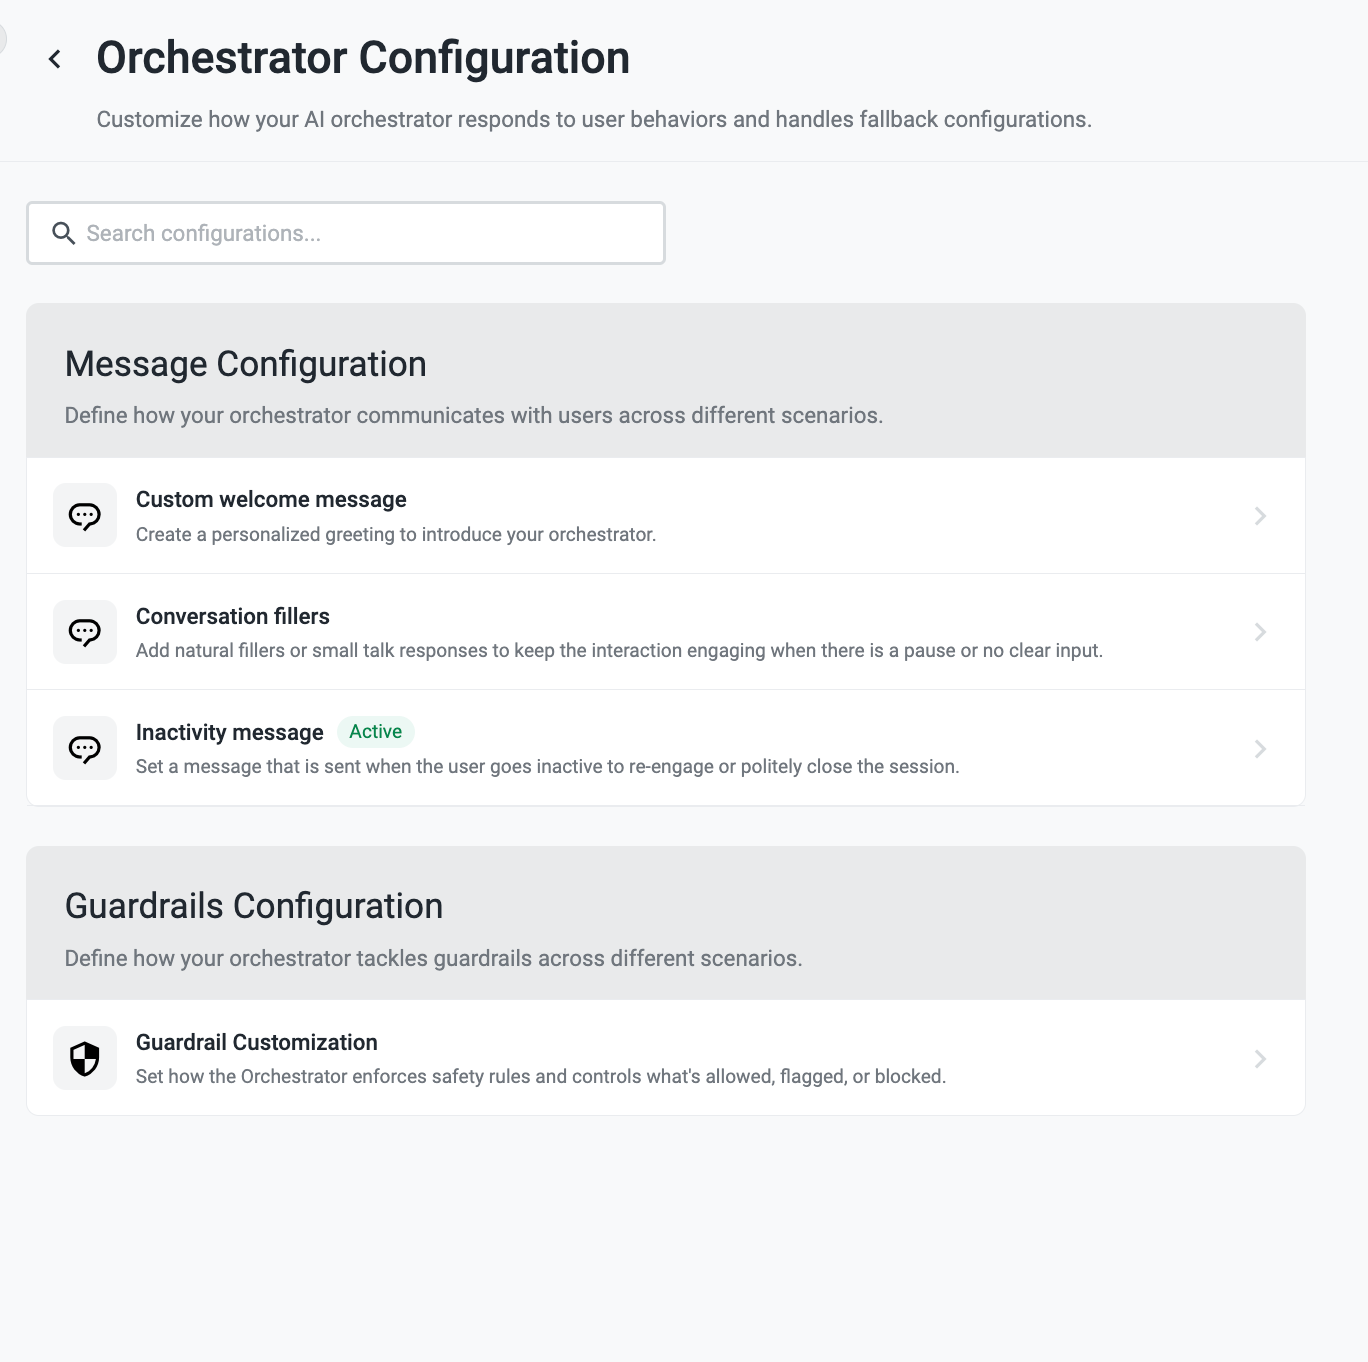Click the Guardrail Customization shield icon
Image resolution: width=1368 pixels, height=1362 pixels.
pos(85,1058)
